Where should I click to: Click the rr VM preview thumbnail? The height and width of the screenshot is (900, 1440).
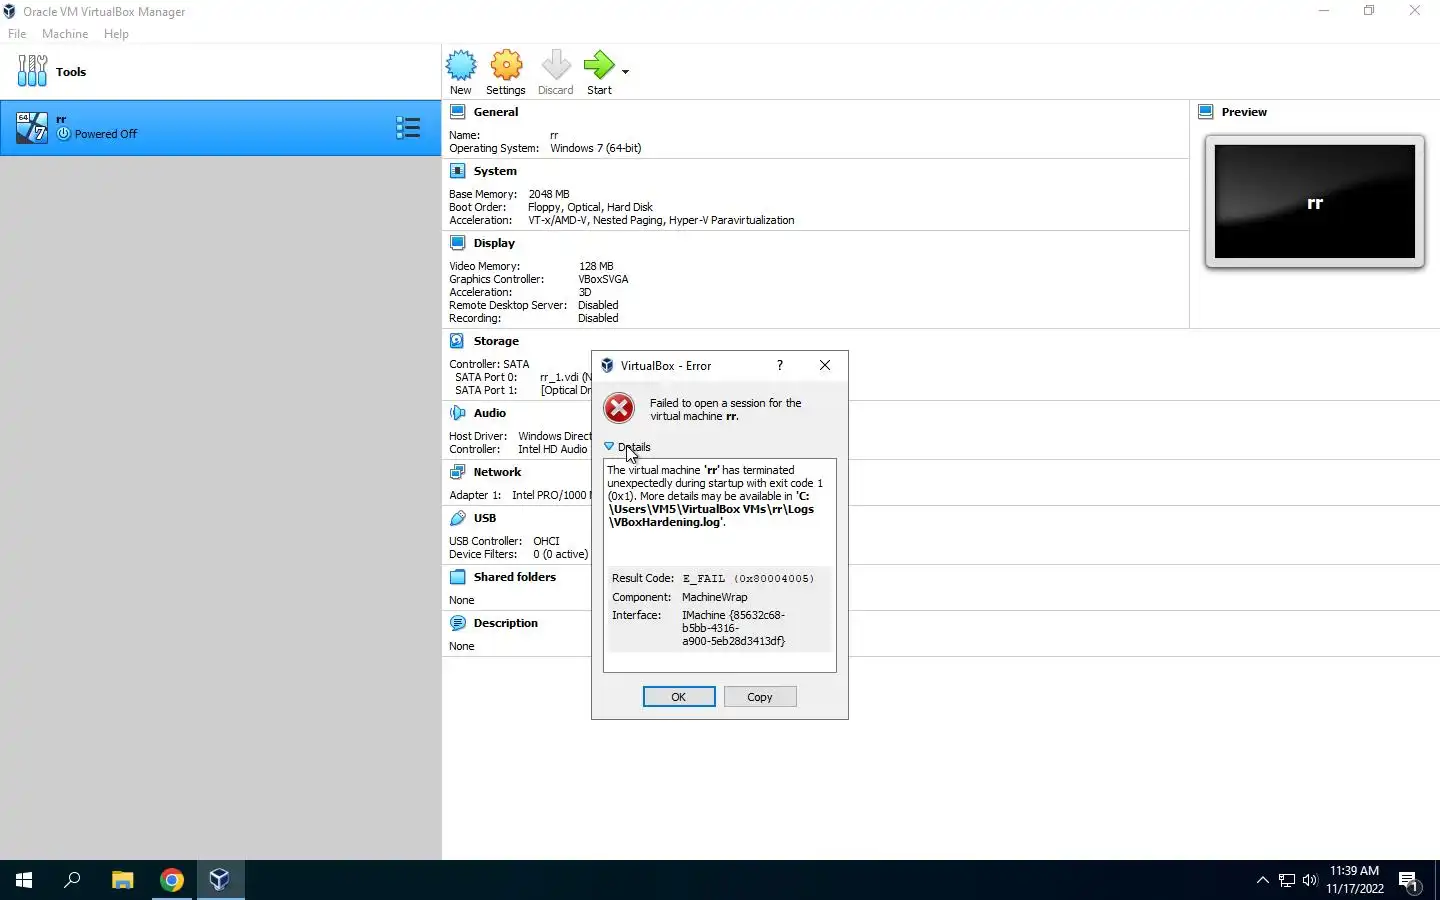click(1315, 202)
